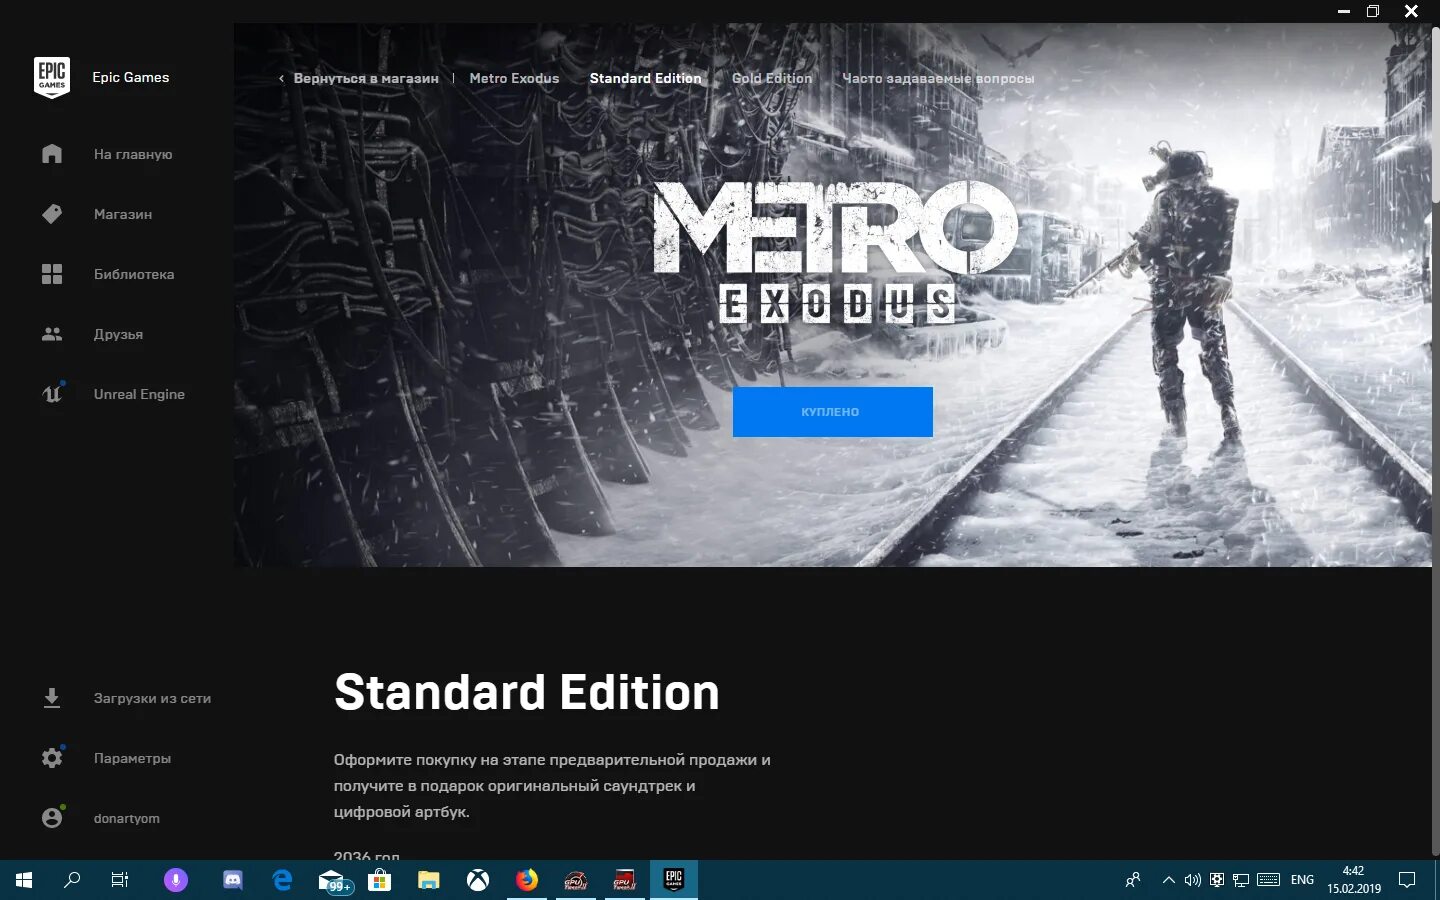
Task: Open Cortana microphone icon on taskbar
Action: click(175, 880)
